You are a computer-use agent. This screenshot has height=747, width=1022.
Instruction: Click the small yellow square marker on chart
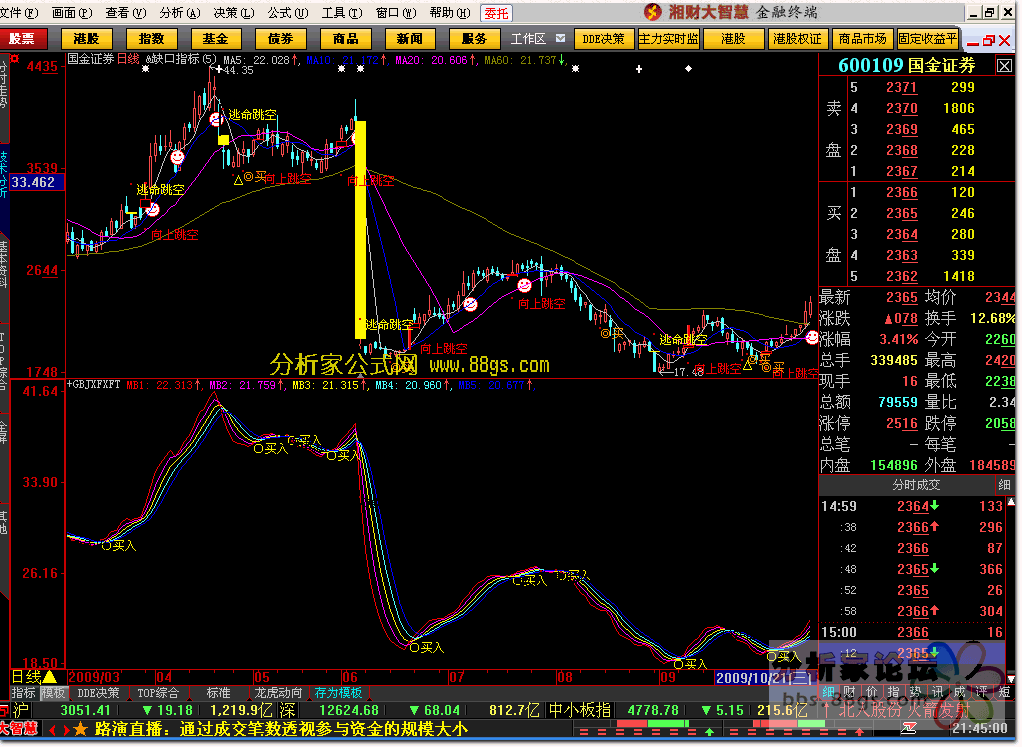pos(224,139)
